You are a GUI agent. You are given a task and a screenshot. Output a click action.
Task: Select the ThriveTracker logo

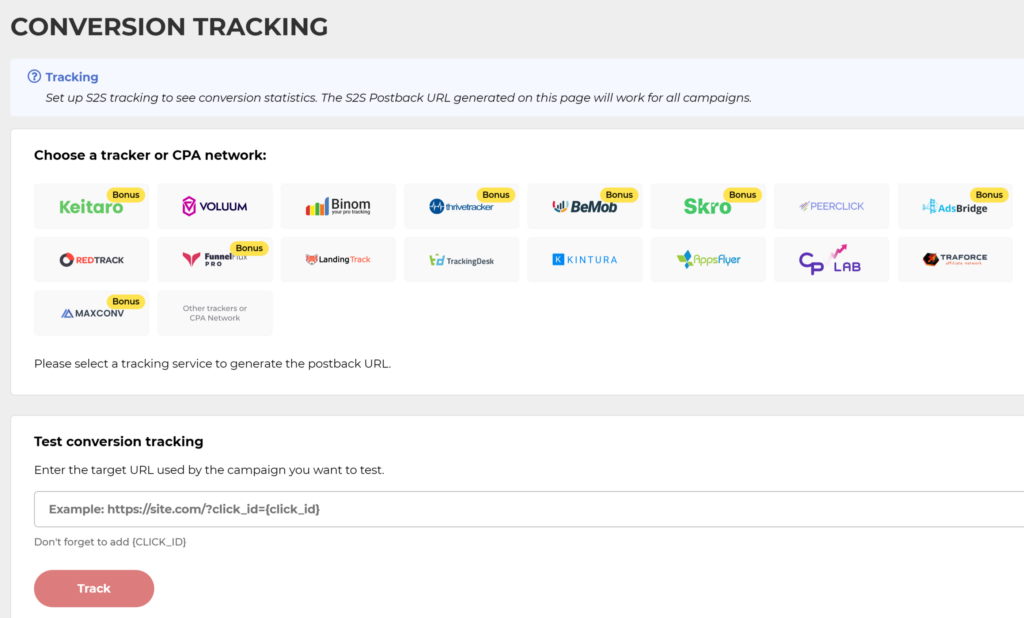click(x=461, y=207)
